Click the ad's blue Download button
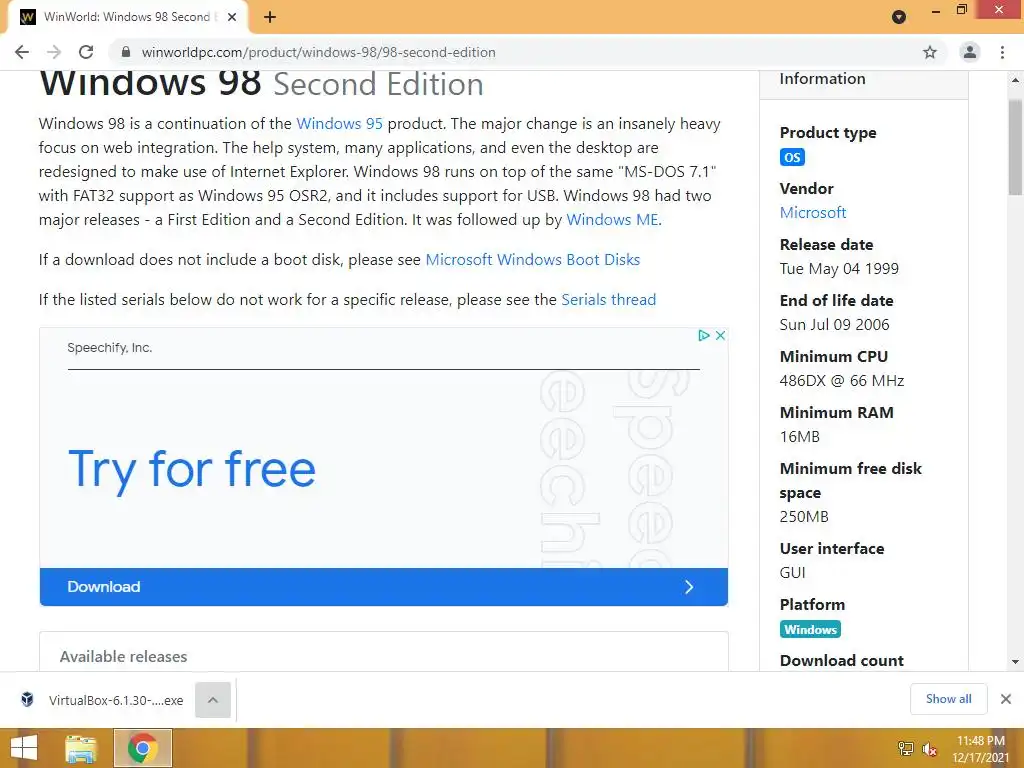 (x=383, y=586)
